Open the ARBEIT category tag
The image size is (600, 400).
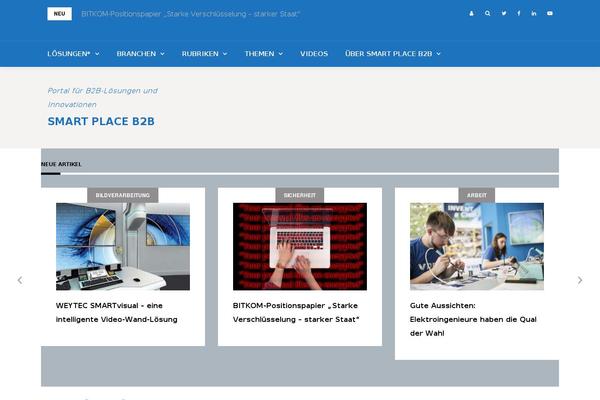pyautogui.click(x=477, y=195)
